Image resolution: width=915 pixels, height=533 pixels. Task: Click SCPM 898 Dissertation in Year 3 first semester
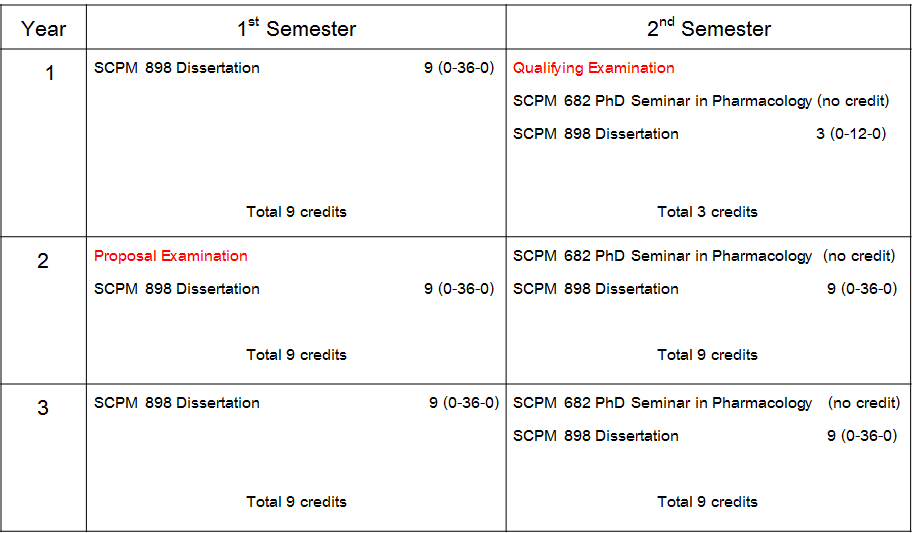tap(177, 403)
